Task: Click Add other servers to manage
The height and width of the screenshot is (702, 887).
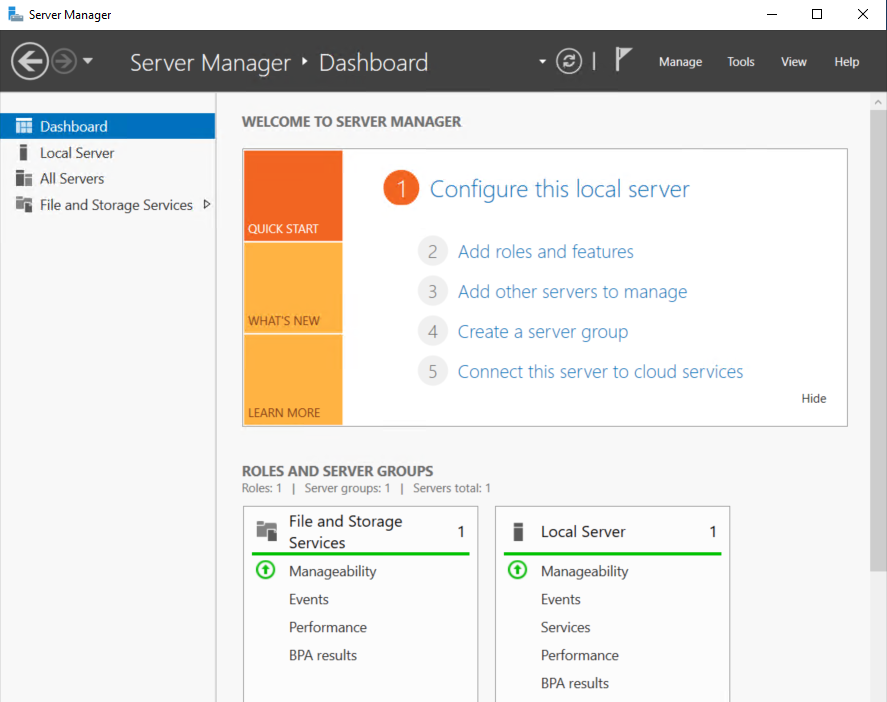Action: [572, 292]
